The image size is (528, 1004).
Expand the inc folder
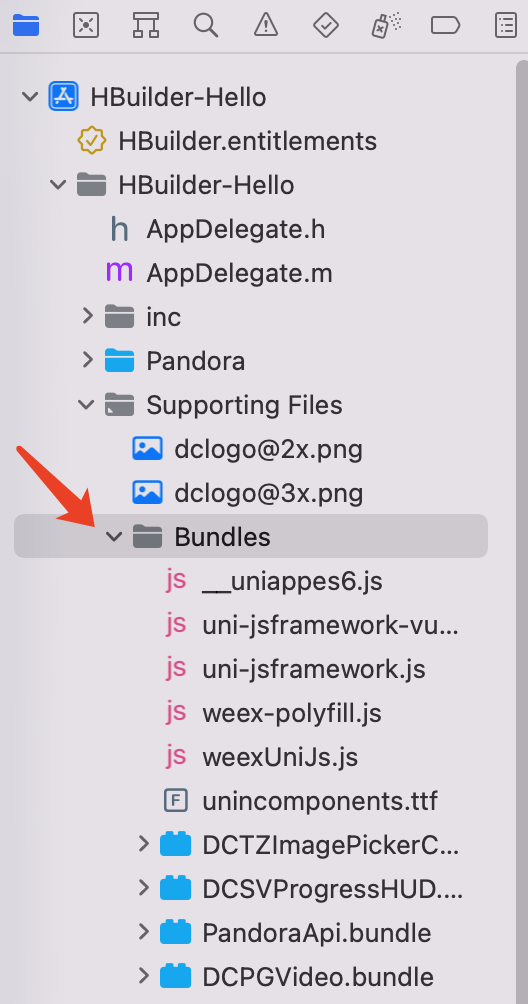pos(88,316)
